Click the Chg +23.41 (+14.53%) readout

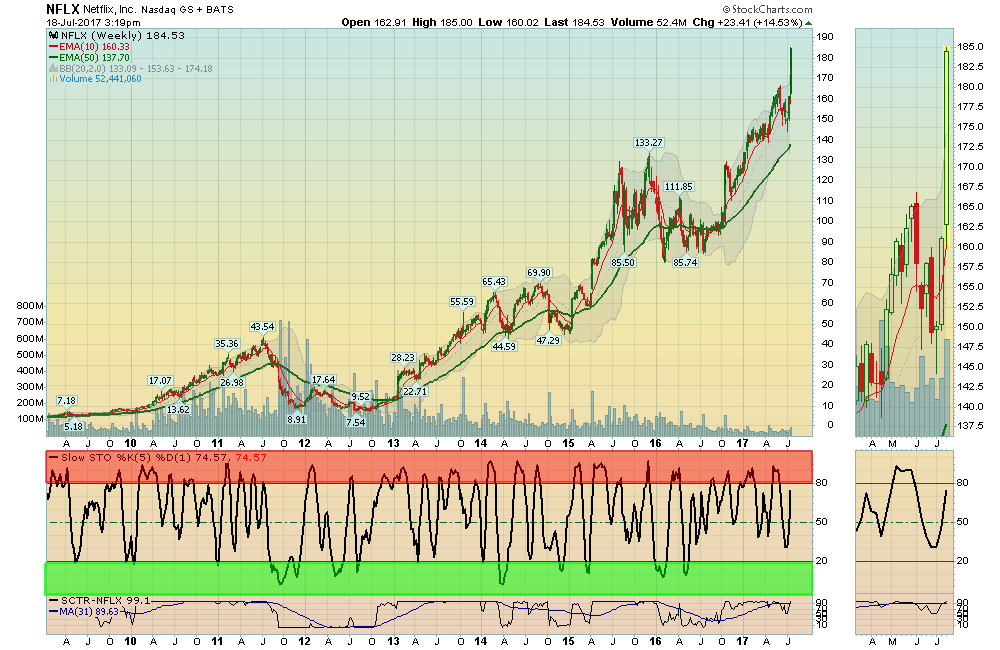tap(747, 22)
